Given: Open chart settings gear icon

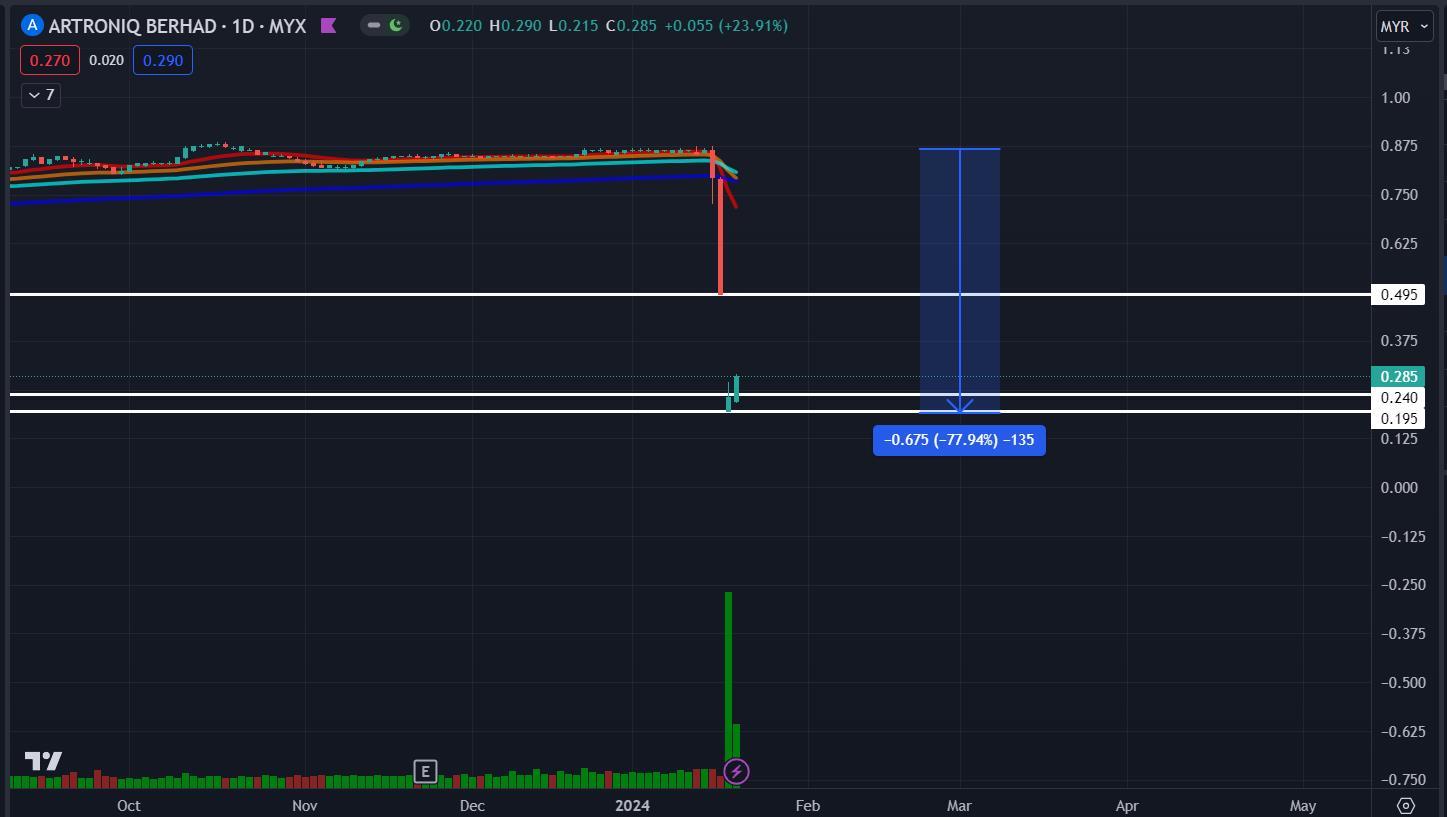Looking at the screenshot, I should pyautogui.click(x=1406, y=805).
